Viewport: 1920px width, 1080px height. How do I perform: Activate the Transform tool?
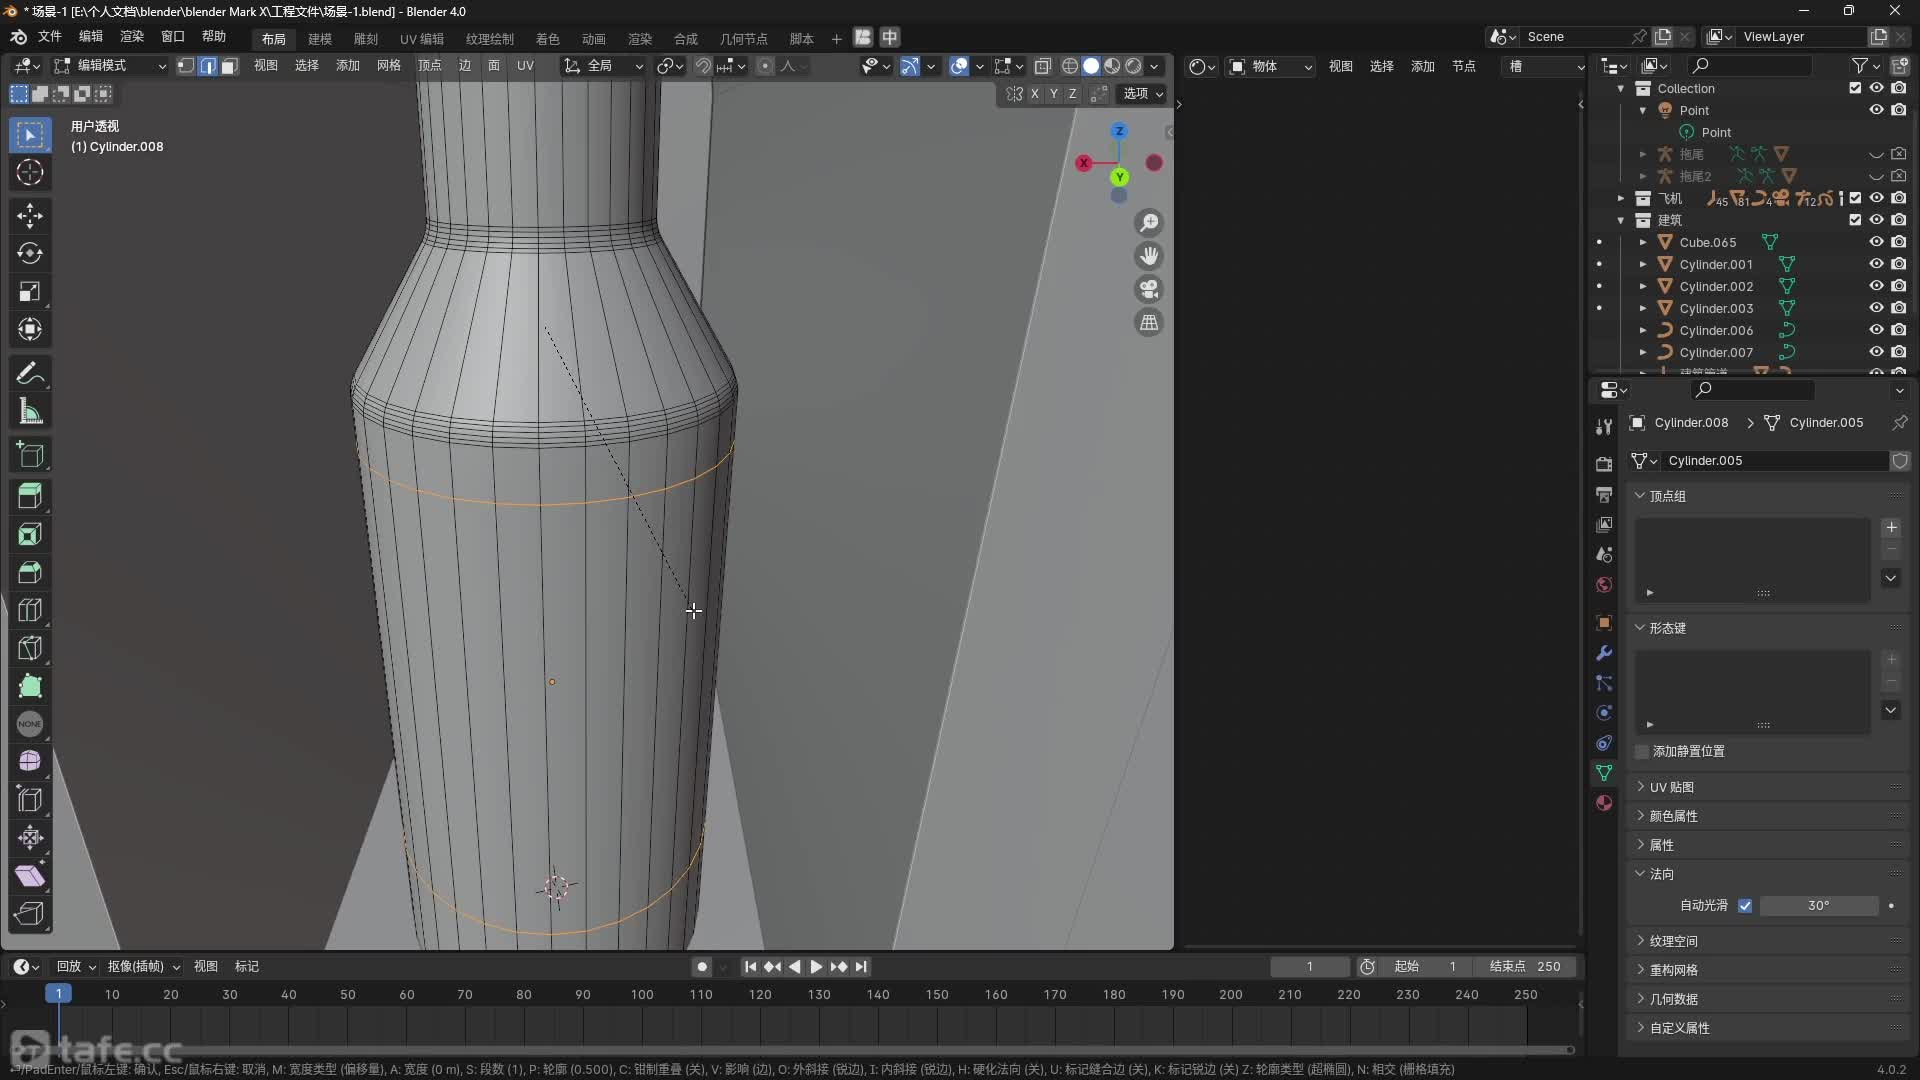(x=30, y=329)
